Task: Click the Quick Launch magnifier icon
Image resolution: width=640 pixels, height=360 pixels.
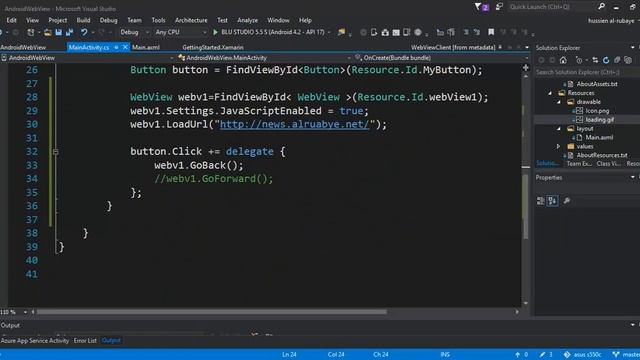Action: click(601, 7)
